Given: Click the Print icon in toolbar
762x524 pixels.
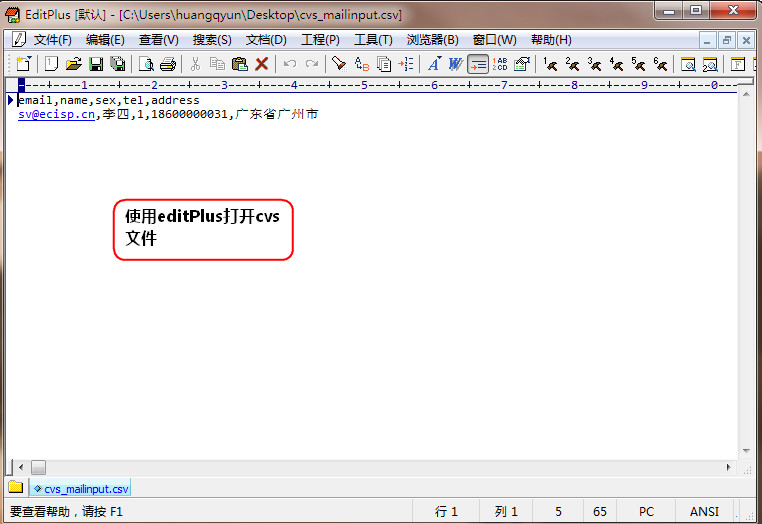Looking at the screenshot, I should click(x=167, y=64).
